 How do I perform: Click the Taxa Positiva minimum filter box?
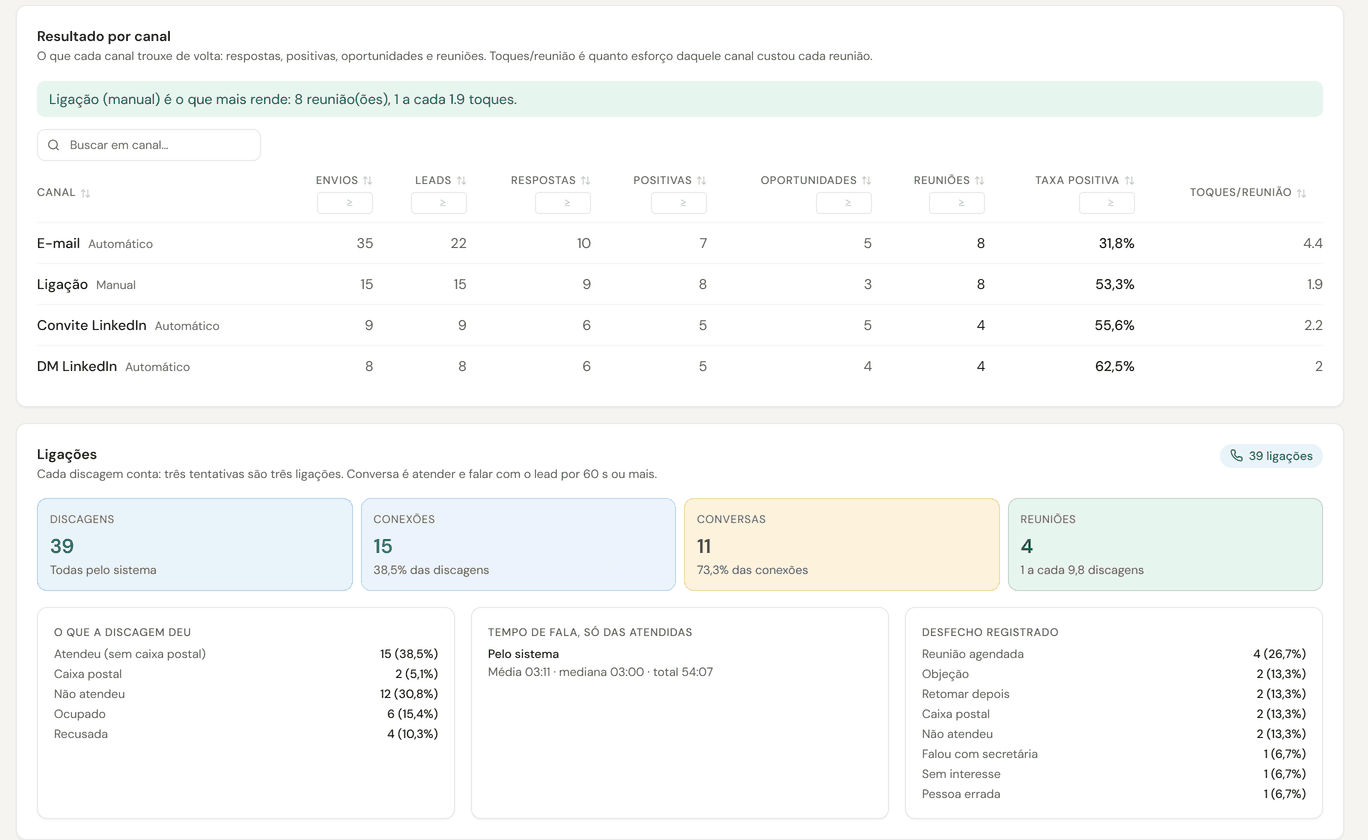[x=1107, y=203]
